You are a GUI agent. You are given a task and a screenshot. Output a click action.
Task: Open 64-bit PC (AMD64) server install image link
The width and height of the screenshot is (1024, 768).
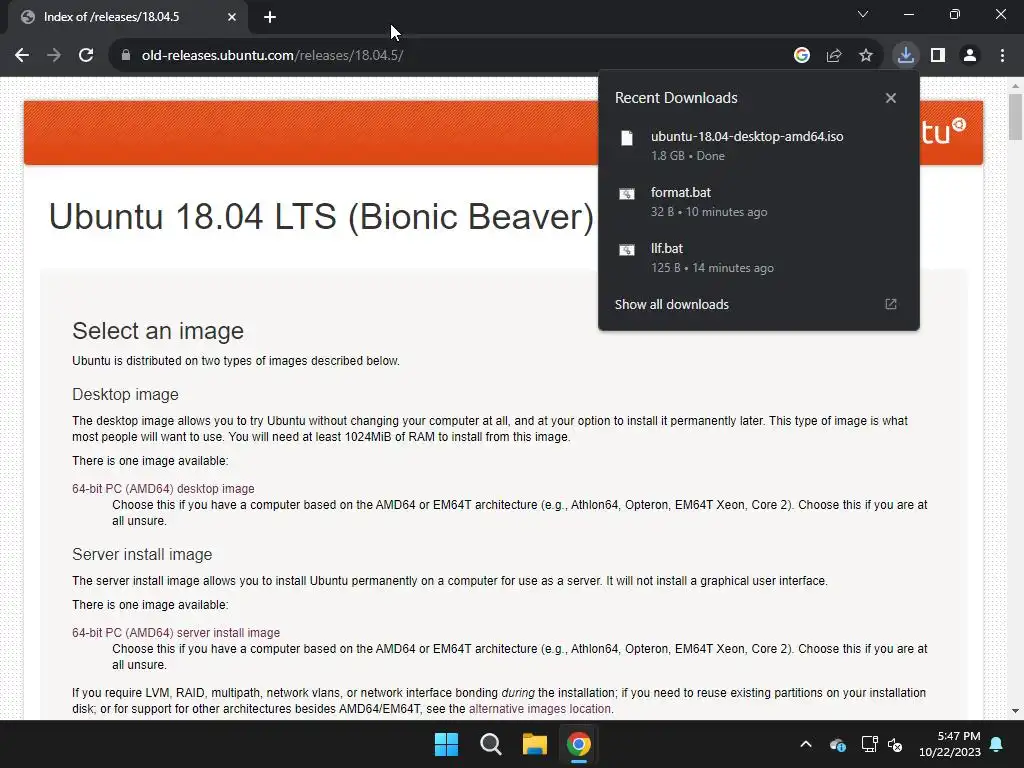pyautogui.click(x=176, y=633)
